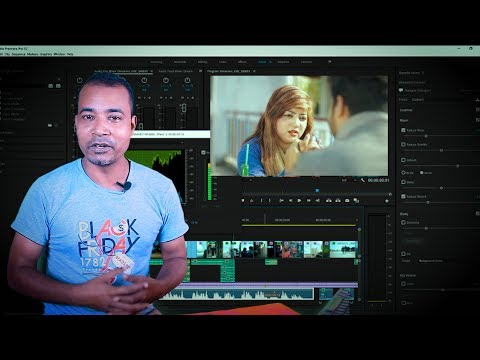Select the Audio Track Mixer panel tab
480x360 pixels.
(x=176, y=71)
